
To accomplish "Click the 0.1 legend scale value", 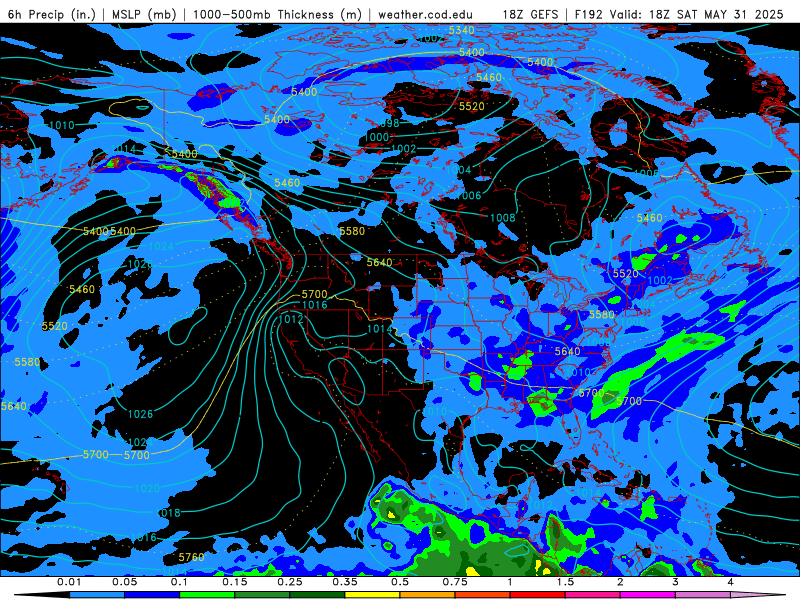I will (x=179, y=582).
